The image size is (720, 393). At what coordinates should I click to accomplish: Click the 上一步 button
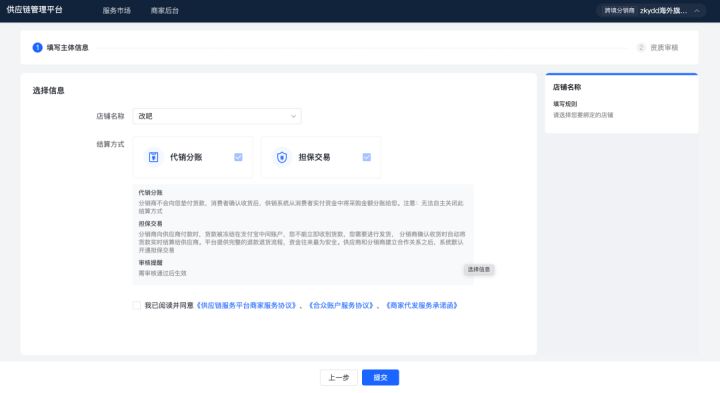point(339,377)
